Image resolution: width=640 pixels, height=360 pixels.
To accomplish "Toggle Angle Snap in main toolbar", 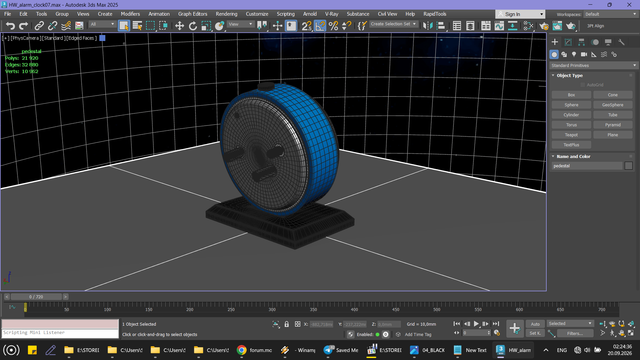I will coord(320,26).
